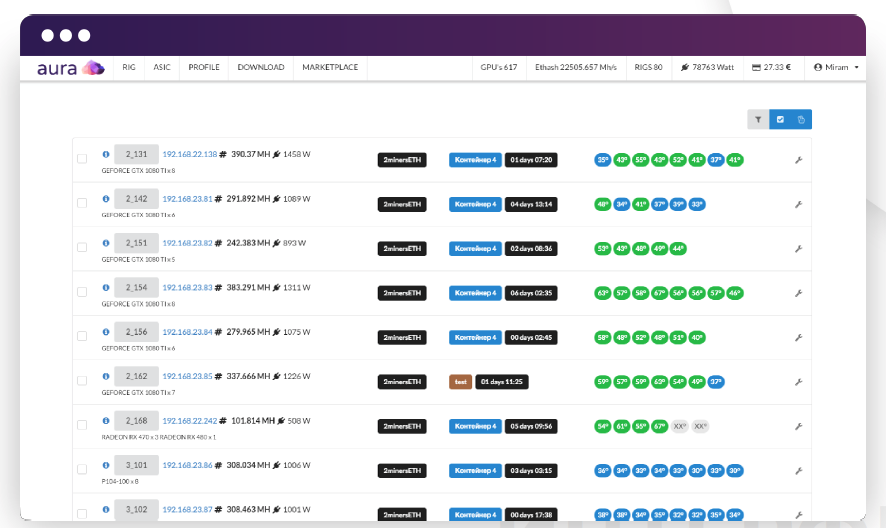Click info icon for rig 2_156
The width and height of the screenshot is (886, 528).
pyautogui.click(x=106, y=332)
